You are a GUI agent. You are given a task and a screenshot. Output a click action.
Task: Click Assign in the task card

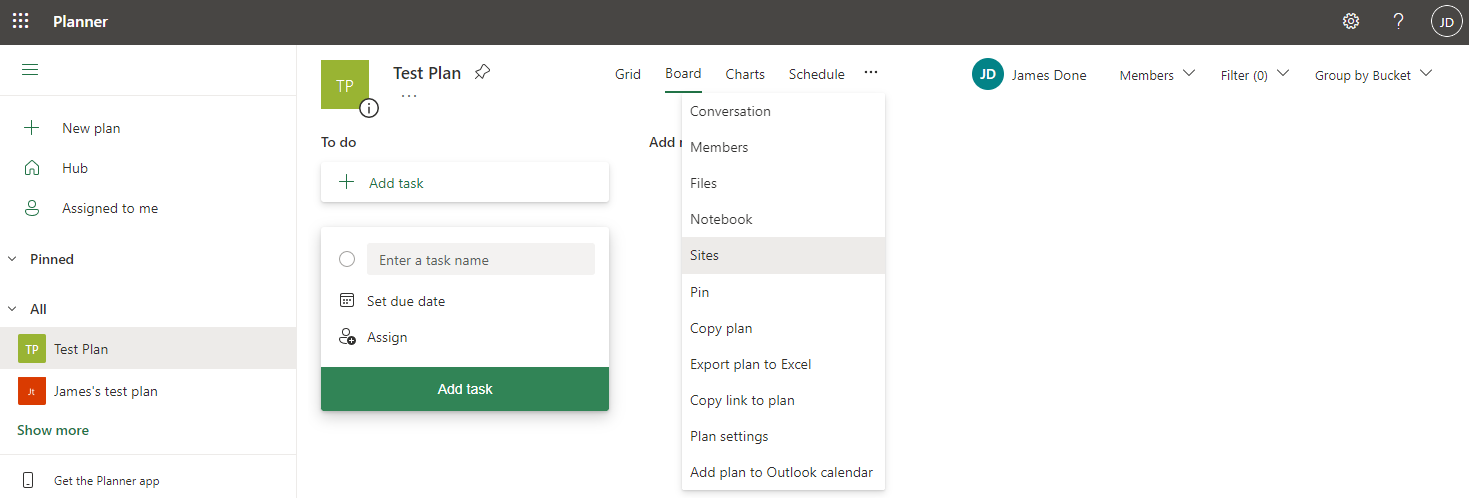click(x=387, y=337)
